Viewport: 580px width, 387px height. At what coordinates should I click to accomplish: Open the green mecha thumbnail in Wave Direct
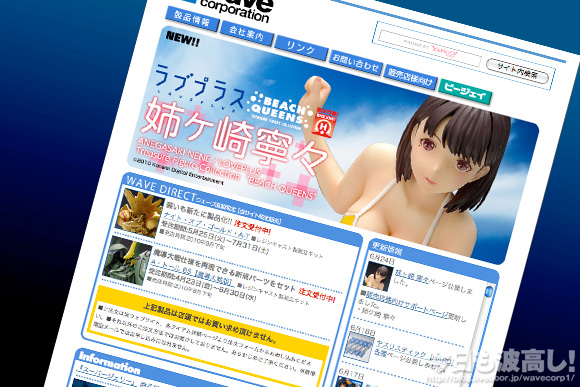[x=127, y=260]
